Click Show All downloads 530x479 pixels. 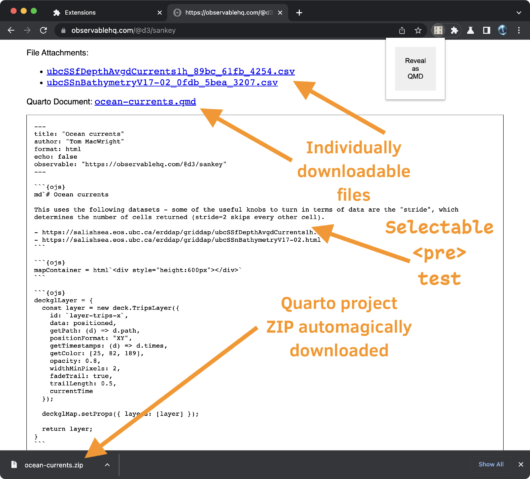pos(491,464)
